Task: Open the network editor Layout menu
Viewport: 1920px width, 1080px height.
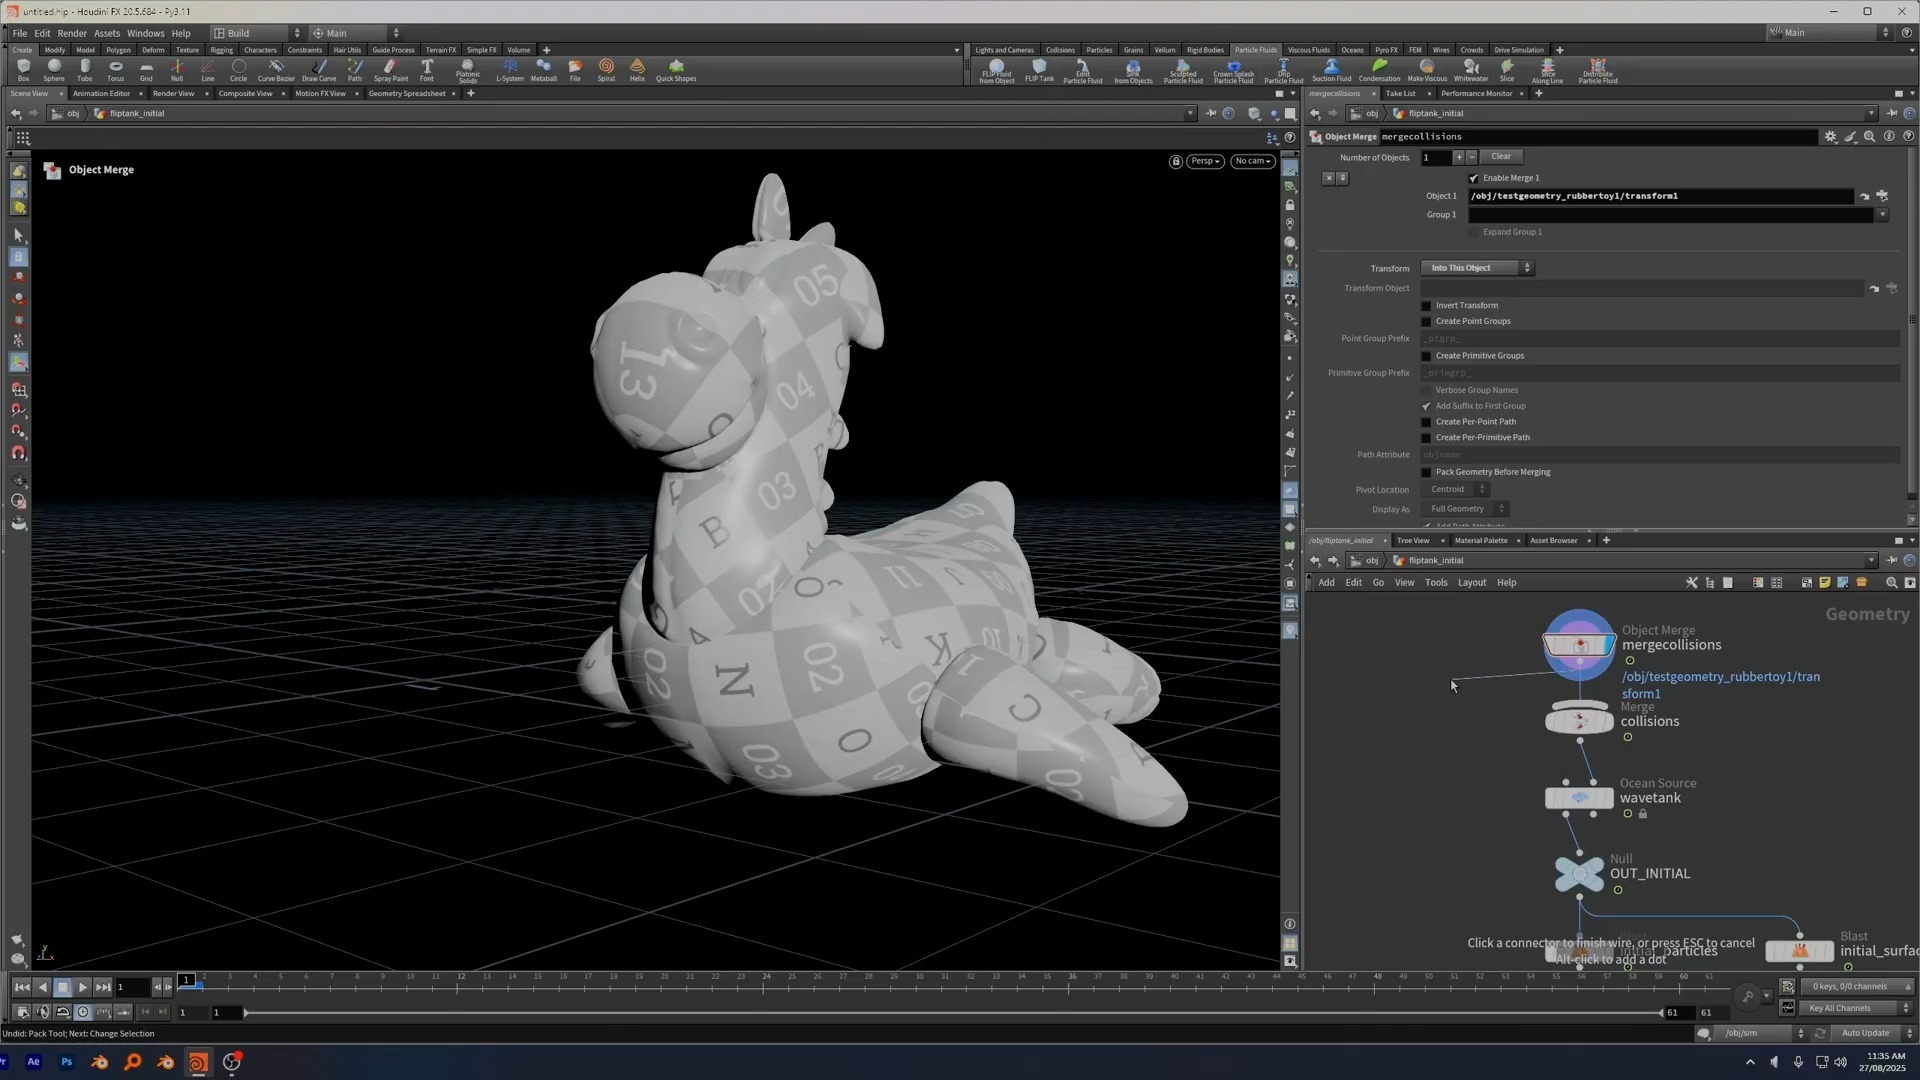Action: coord(1471,582)
